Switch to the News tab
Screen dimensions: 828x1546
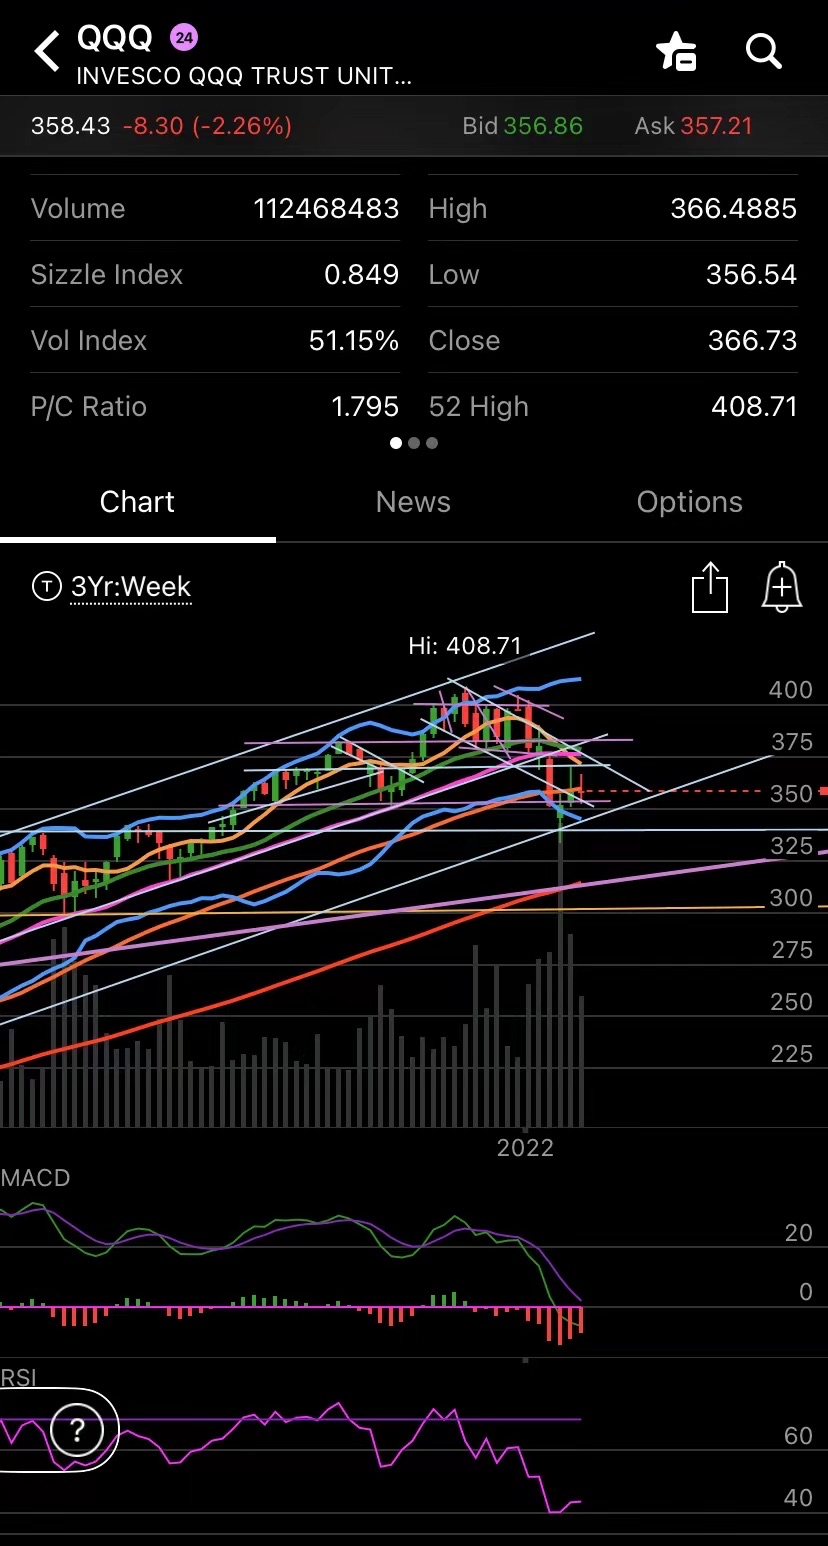[x=413, y=502]
